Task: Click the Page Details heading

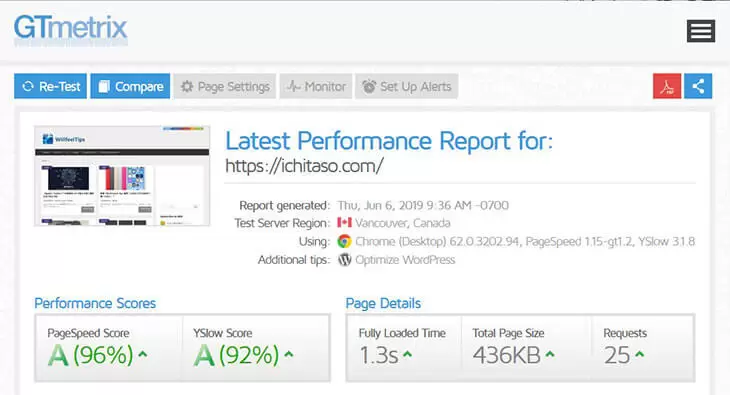Action: coord(383,303)
